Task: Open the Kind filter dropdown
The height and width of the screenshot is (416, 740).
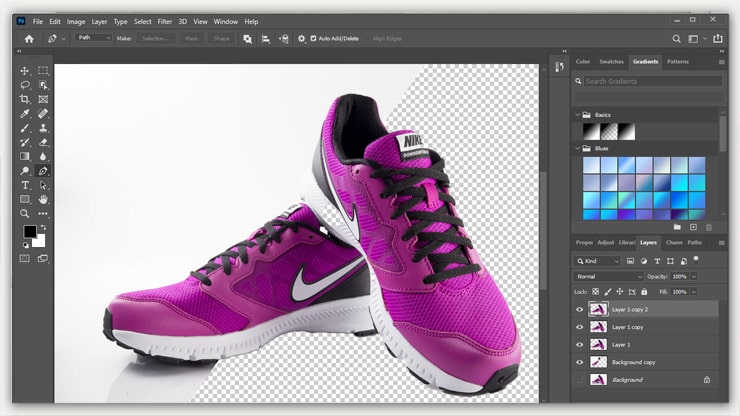Action: (x=597, y=261)
